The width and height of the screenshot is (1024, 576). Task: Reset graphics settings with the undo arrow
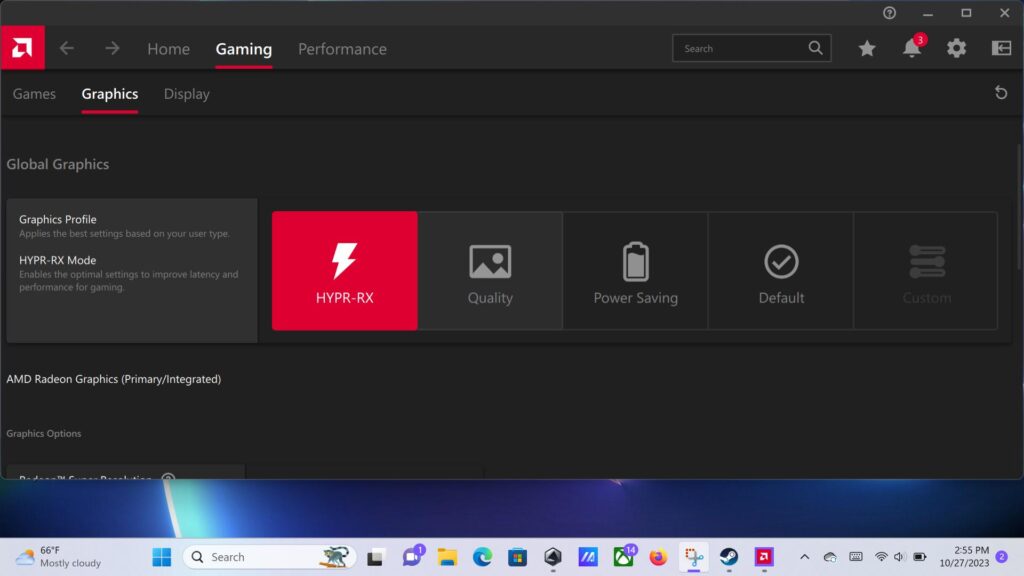1001,93
